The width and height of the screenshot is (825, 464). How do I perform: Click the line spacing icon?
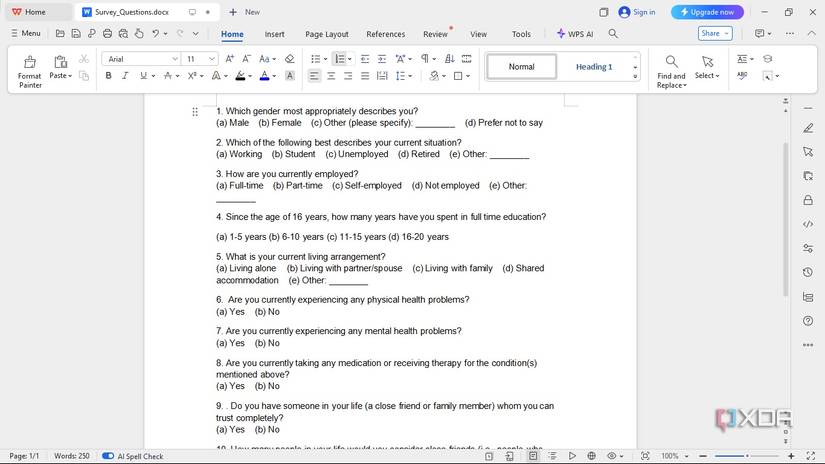[x=401, y=76]
